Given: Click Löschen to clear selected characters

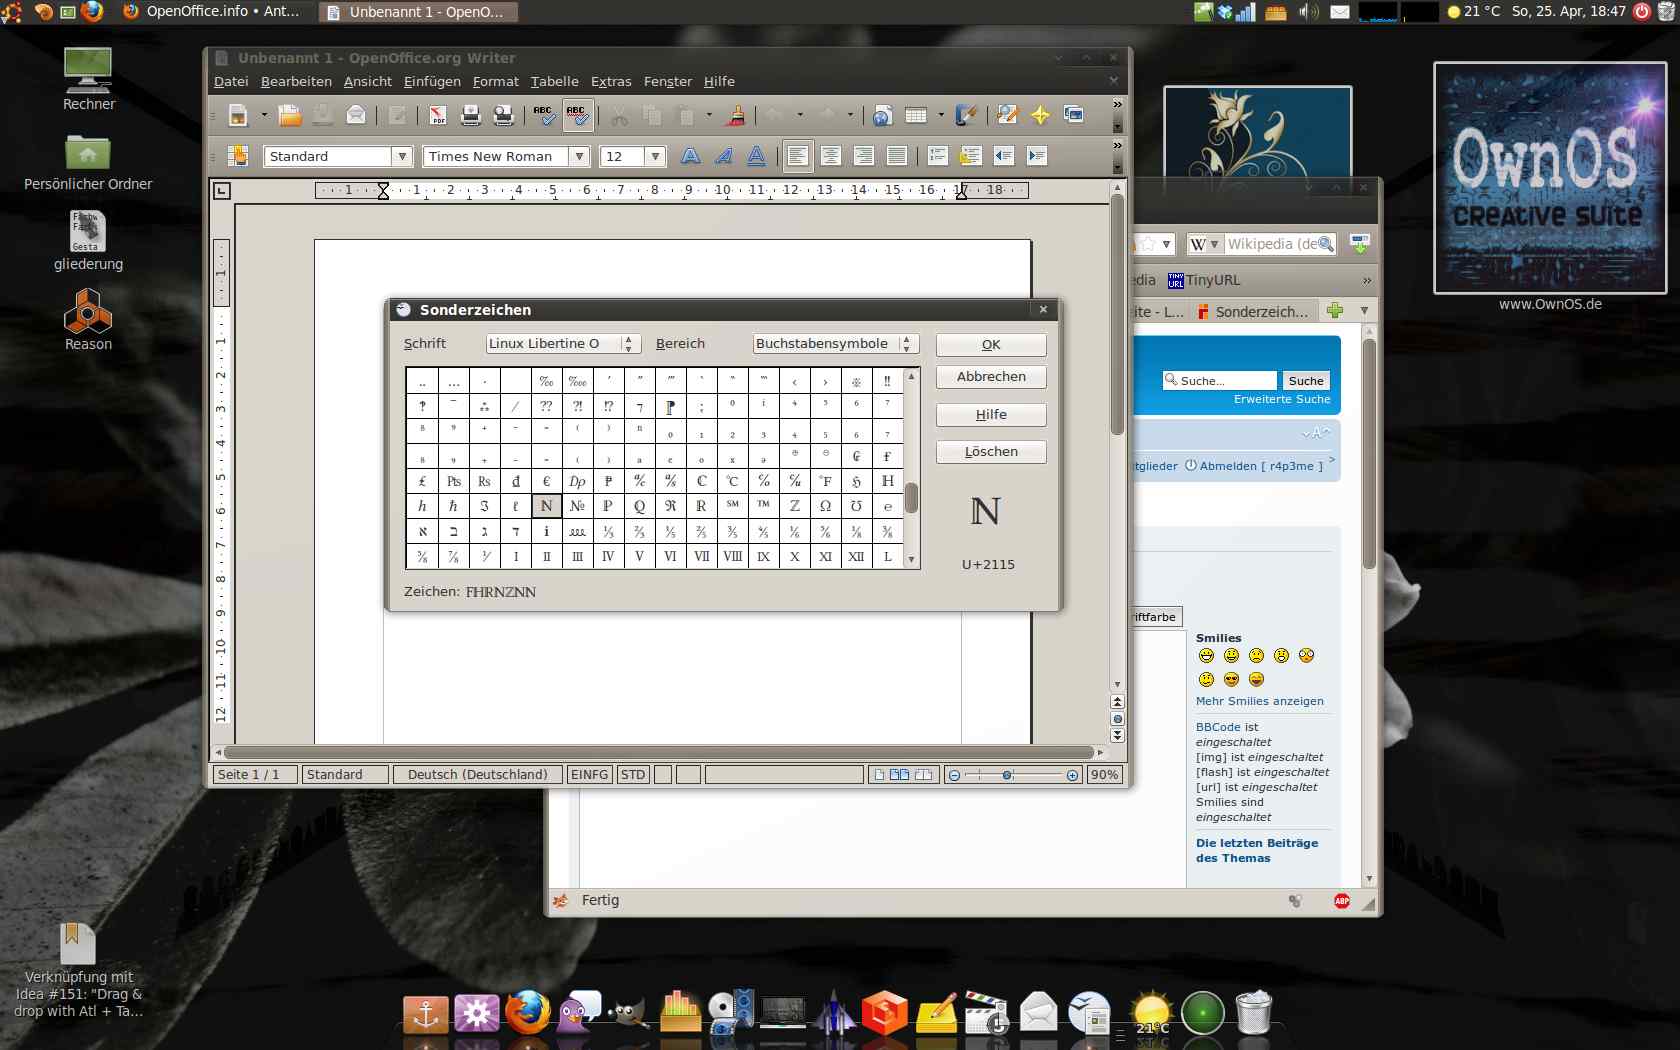Looking at the screenshot, I should (991, 452).
